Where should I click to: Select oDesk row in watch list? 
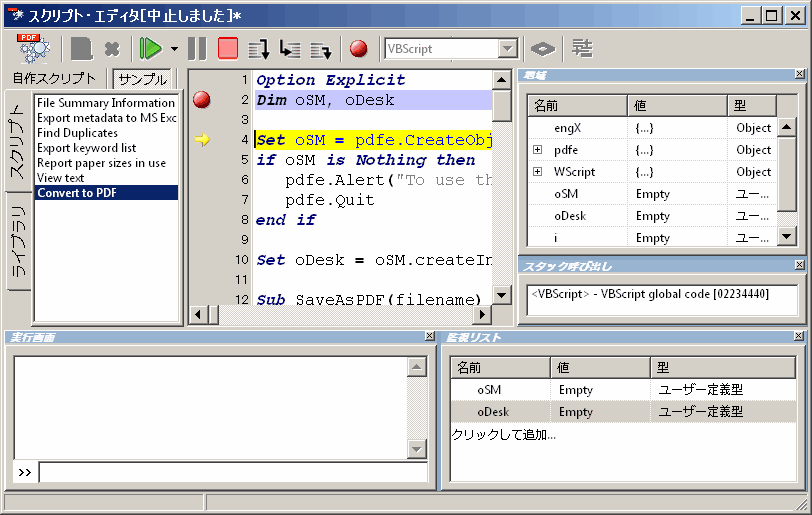[624, 412]
